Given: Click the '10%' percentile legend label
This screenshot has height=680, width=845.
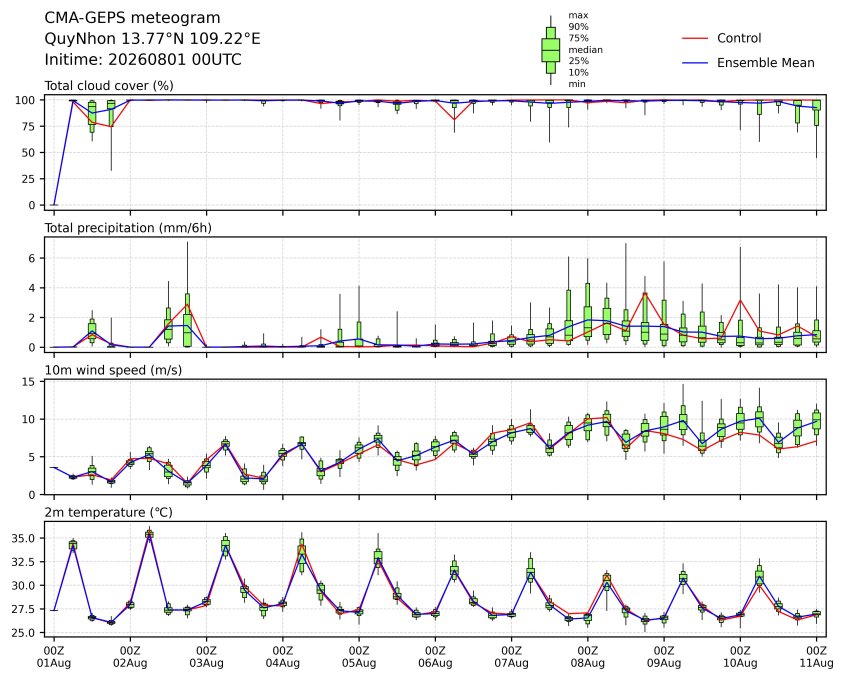Looking at the screenshot, I should click(578, 72).
